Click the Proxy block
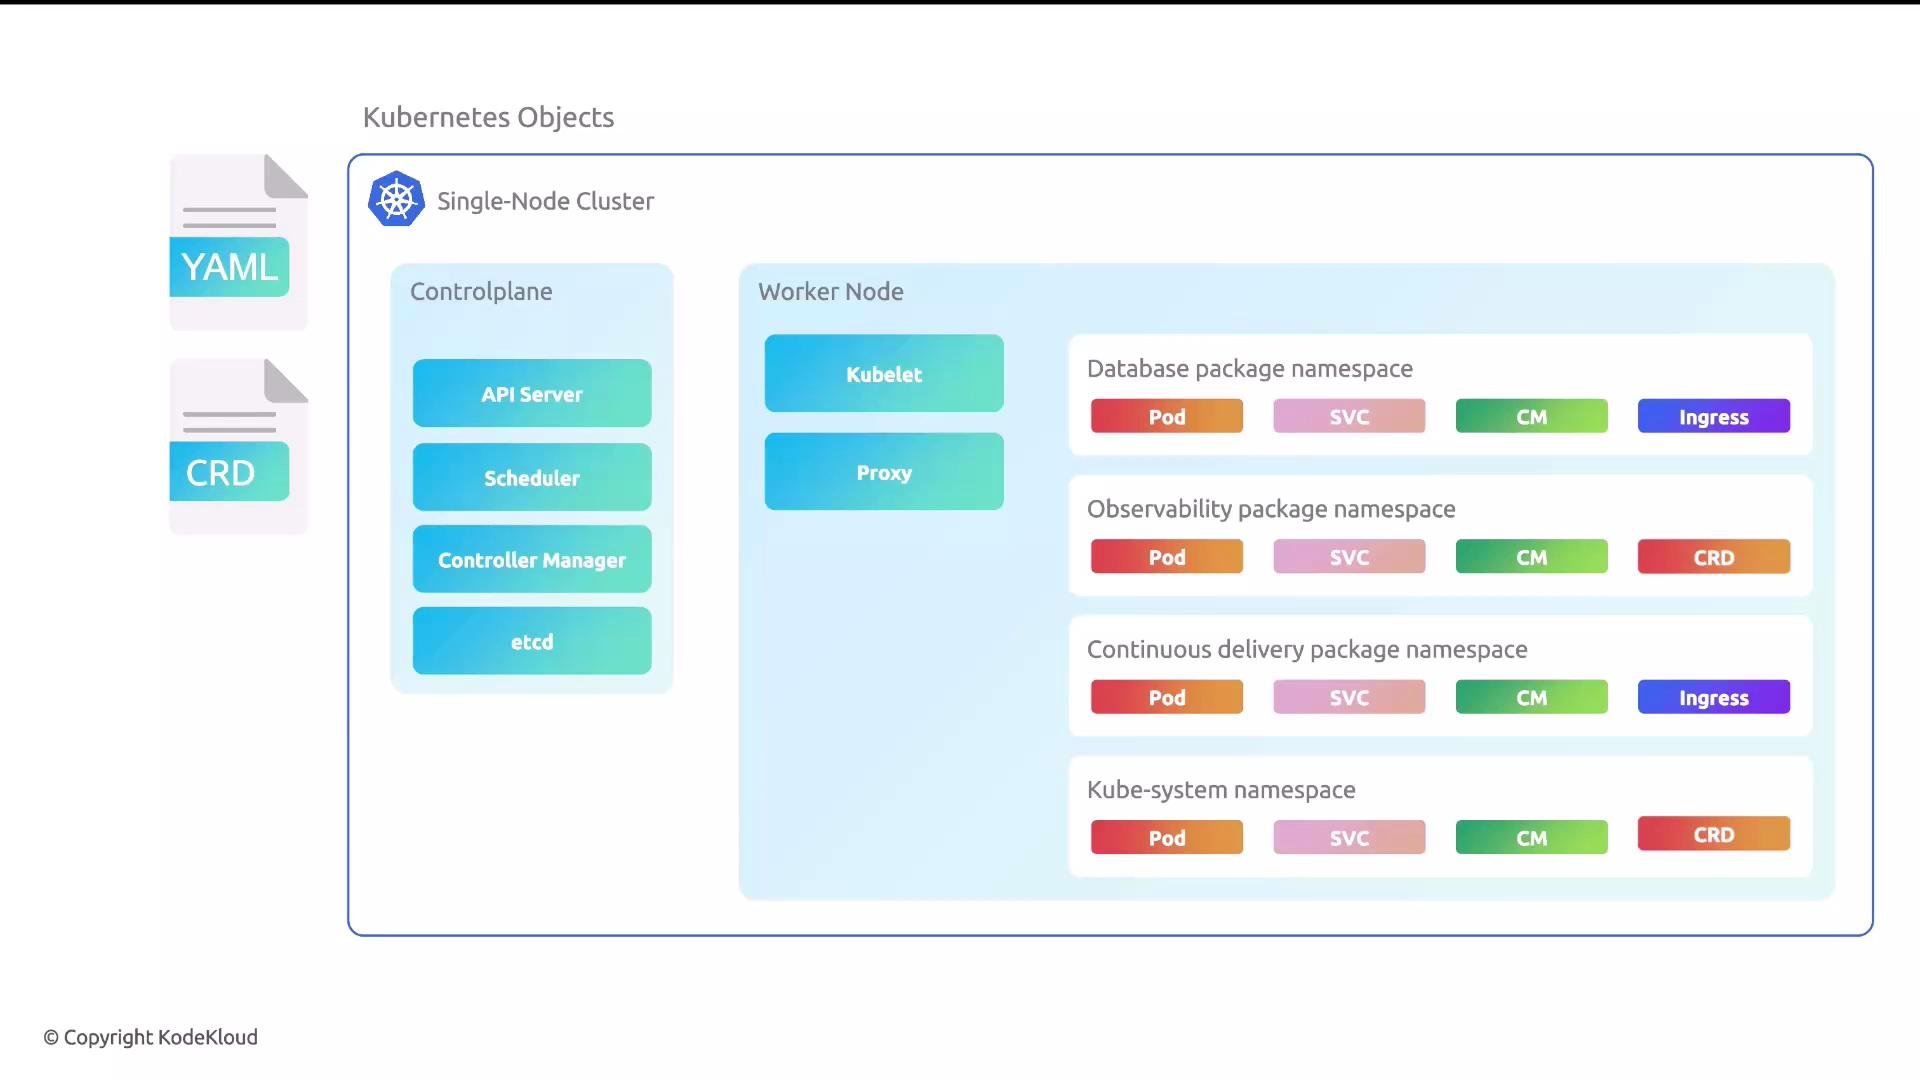The width and height of the screenshot is (1920, 1080). click(884, 471)
